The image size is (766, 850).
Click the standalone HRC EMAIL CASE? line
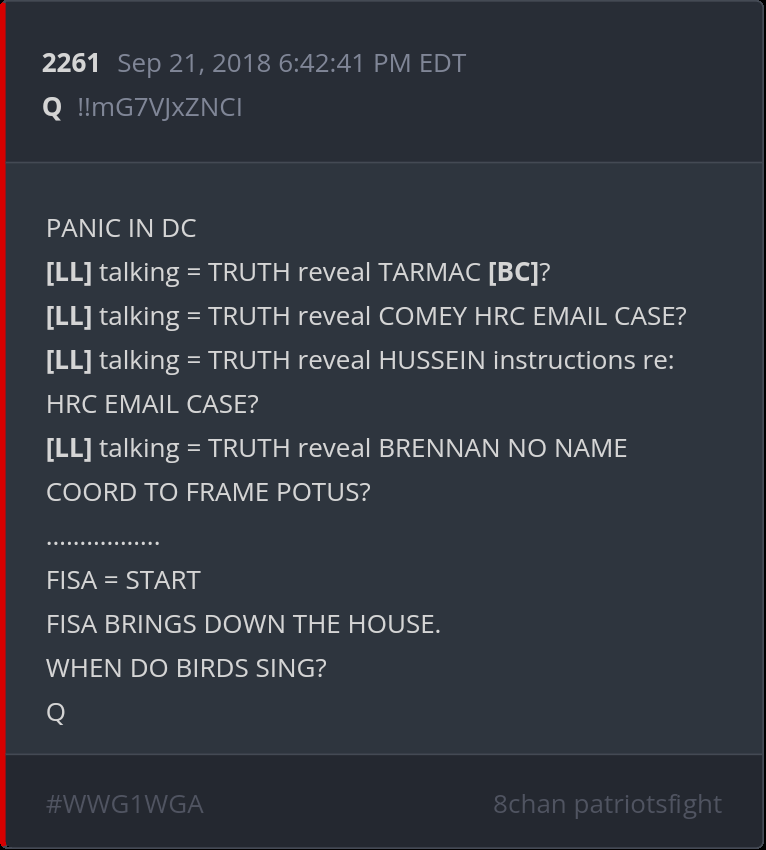[x=152, y=404]
